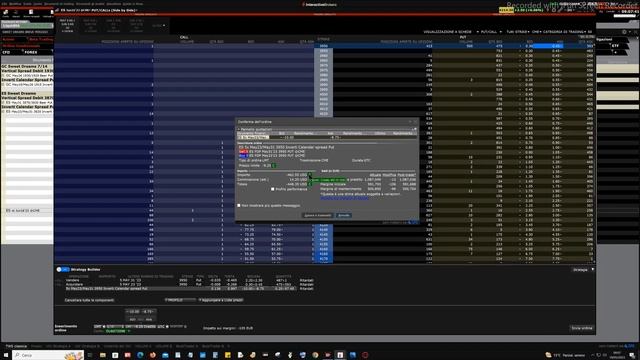The image size is (640, 360).
Task: Click the 'Aggiungere a Liste preghi' button
Action: click(221, 300)
